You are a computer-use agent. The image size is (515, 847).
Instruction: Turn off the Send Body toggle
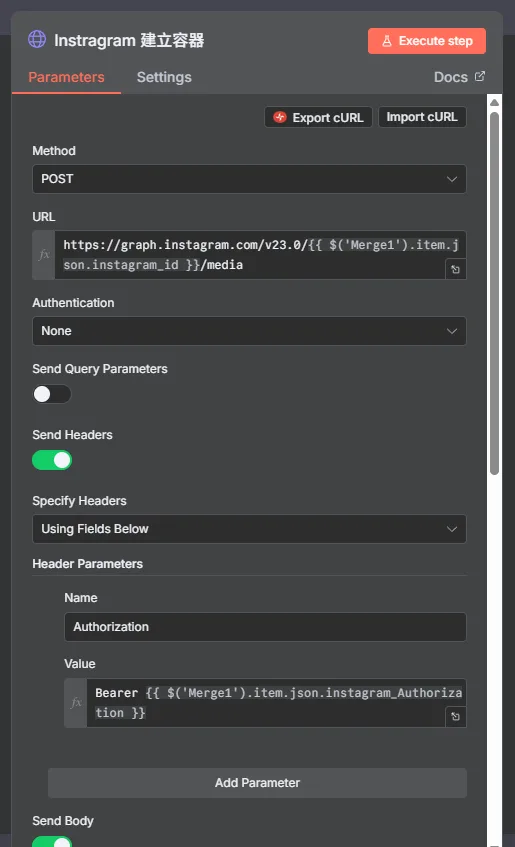coord(52,842)
